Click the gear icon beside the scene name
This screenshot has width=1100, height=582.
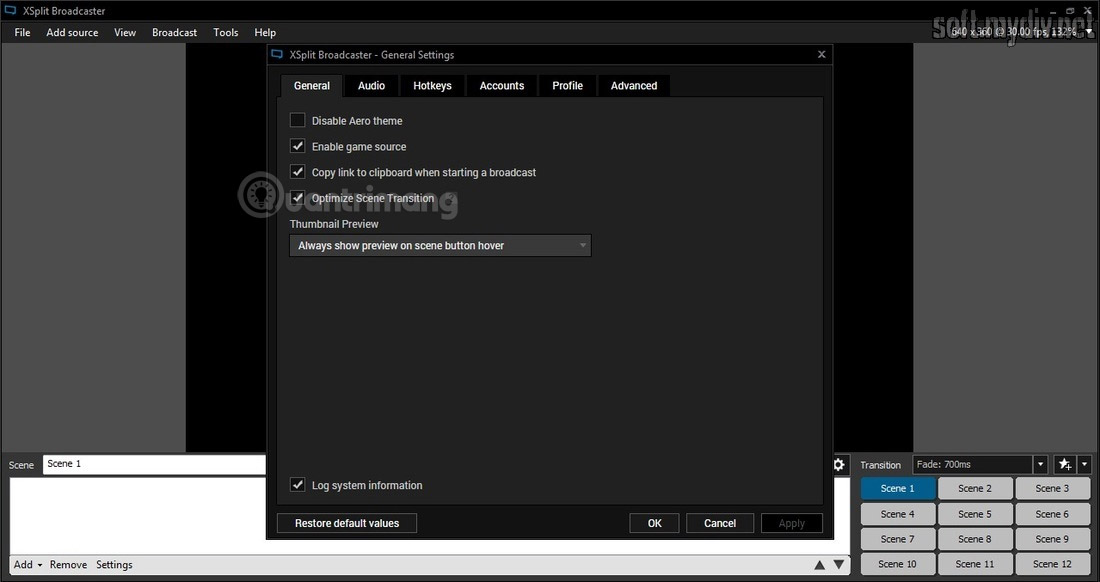(x=839, y=465)
